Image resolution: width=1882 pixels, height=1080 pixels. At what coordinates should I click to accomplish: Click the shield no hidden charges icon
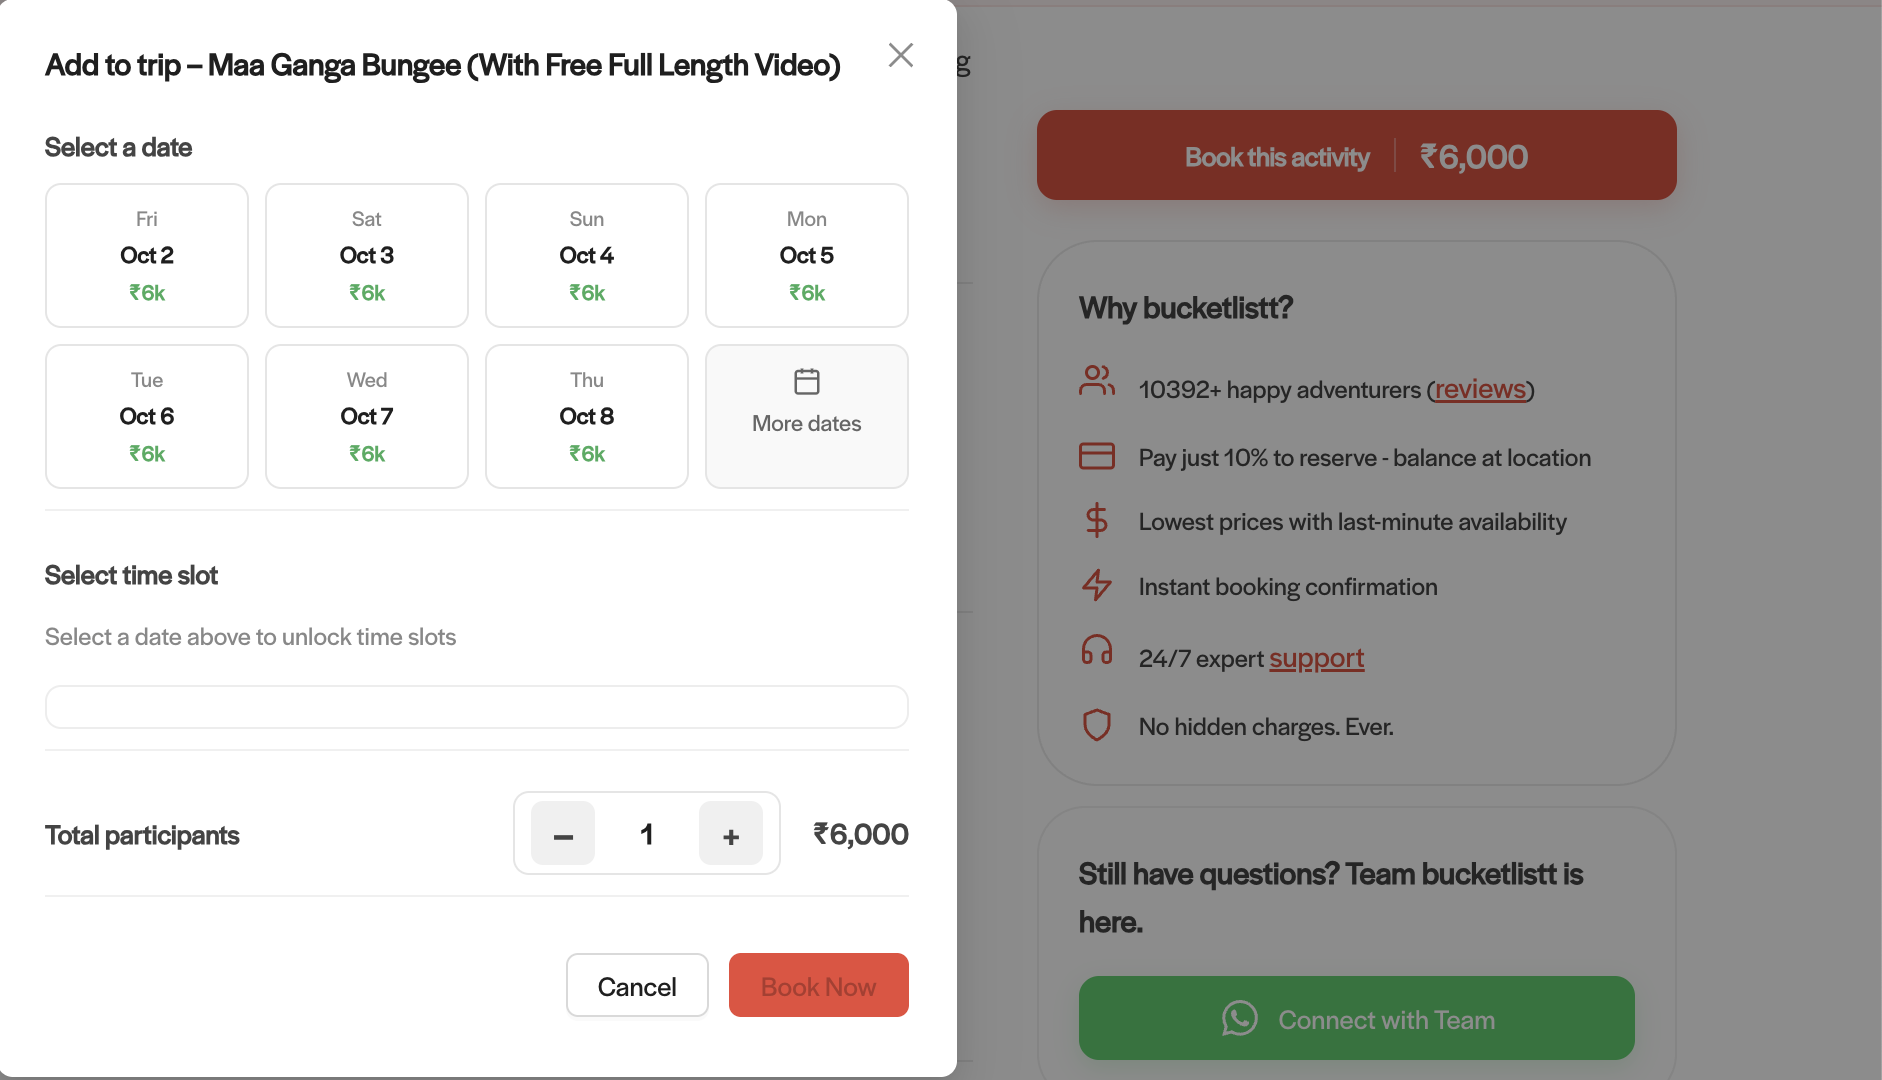pos(1097,725)
